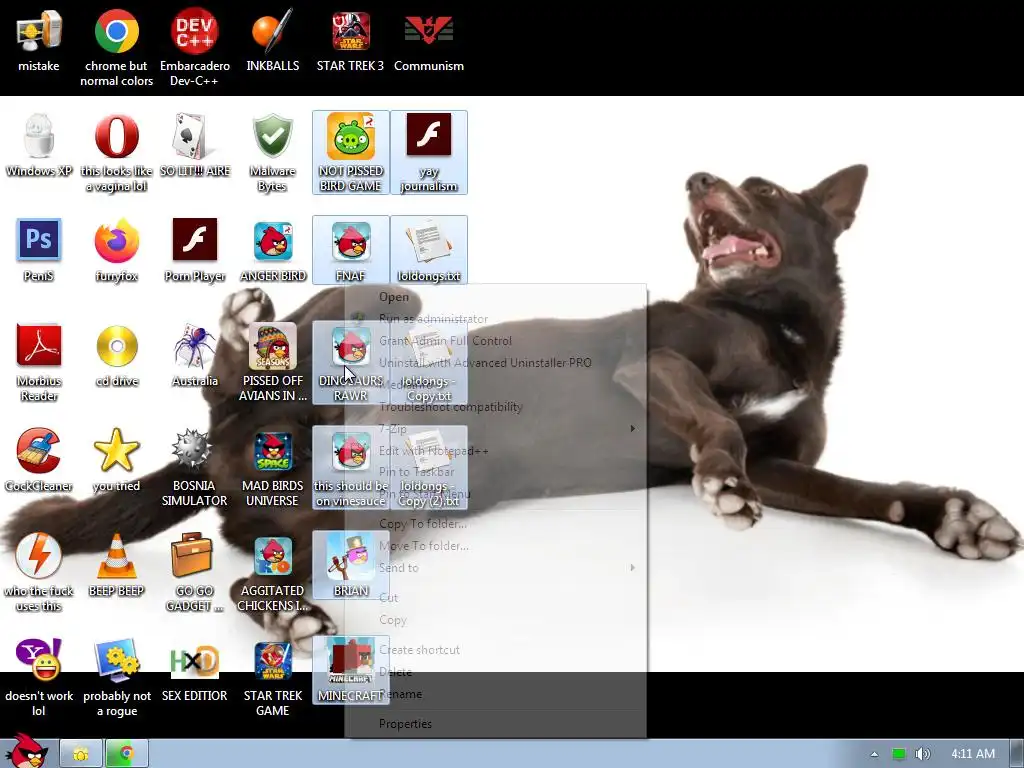Click the Porn Player Flash icon

[195, 251]
